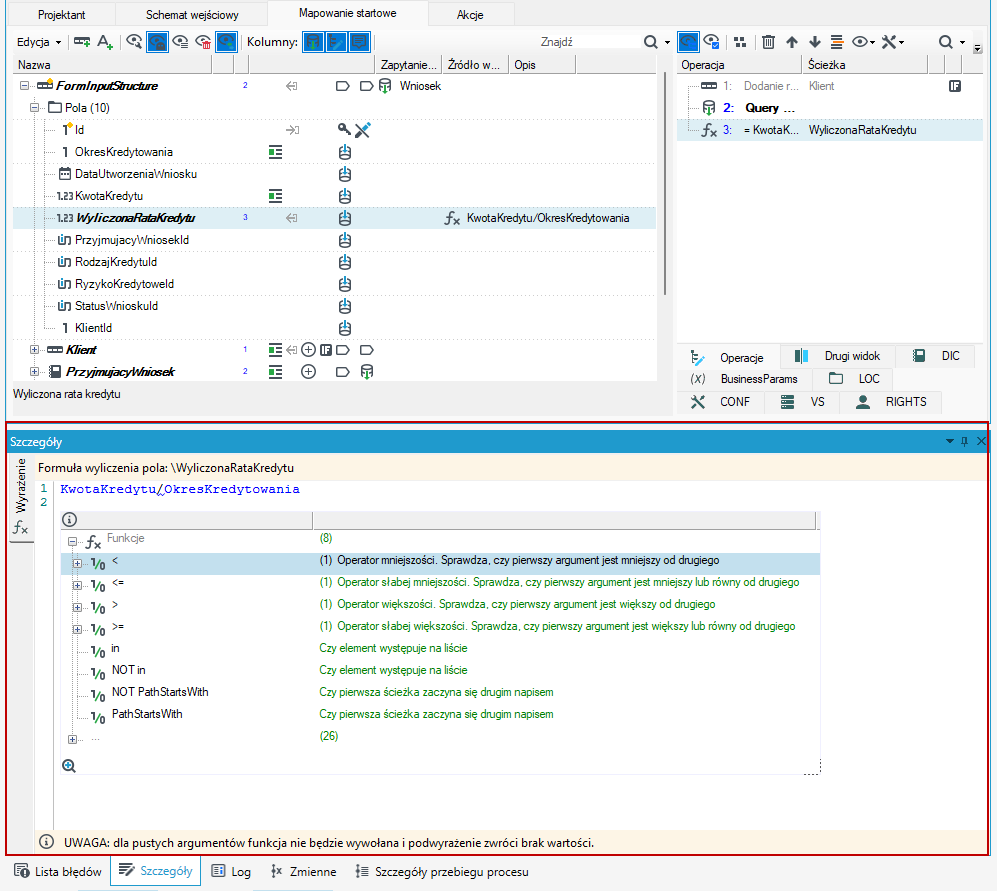
Task: Click the add structure icon beside Edycja
Action: point(82,42)
